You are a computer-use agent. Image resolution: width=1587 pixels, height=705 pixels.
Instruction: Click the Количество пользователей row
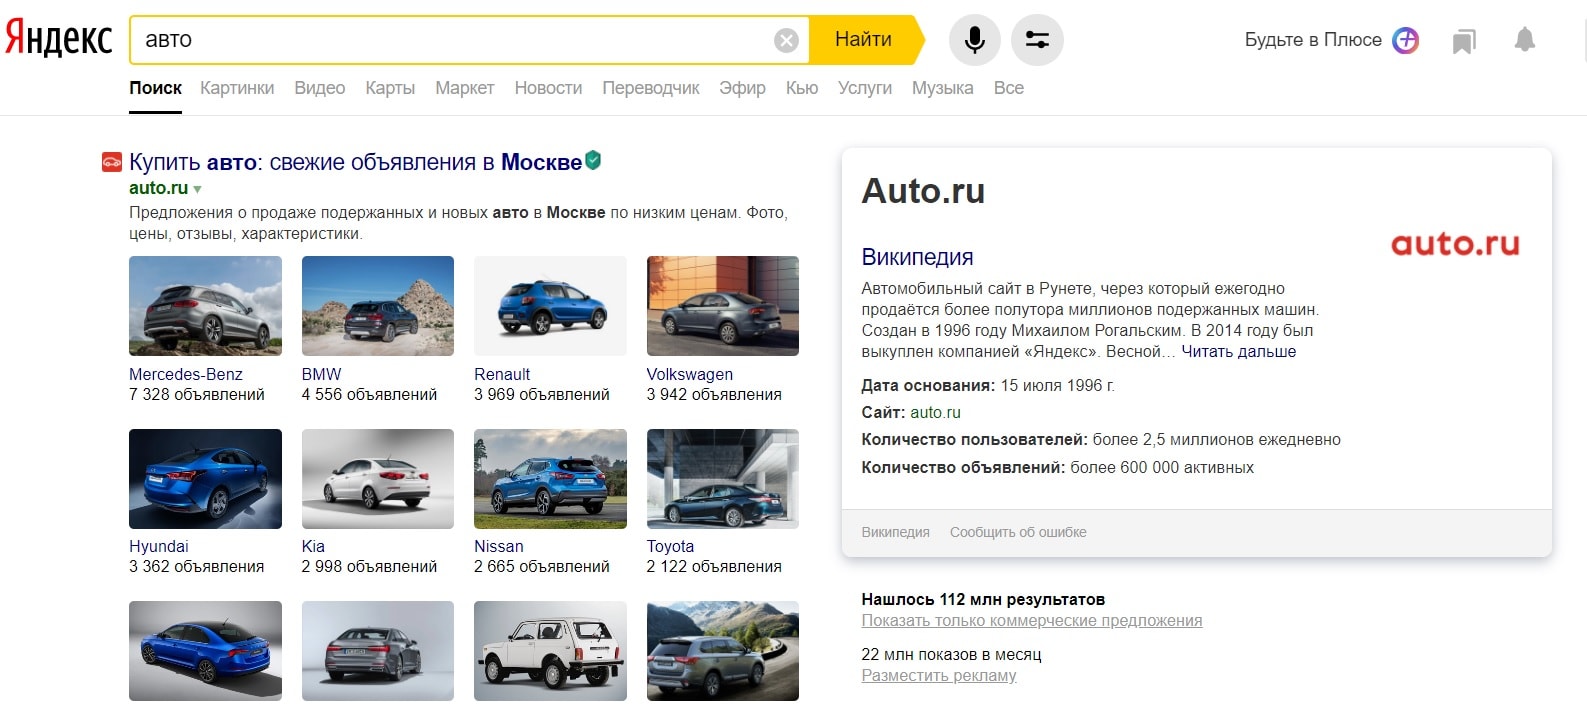(1101, 440)
